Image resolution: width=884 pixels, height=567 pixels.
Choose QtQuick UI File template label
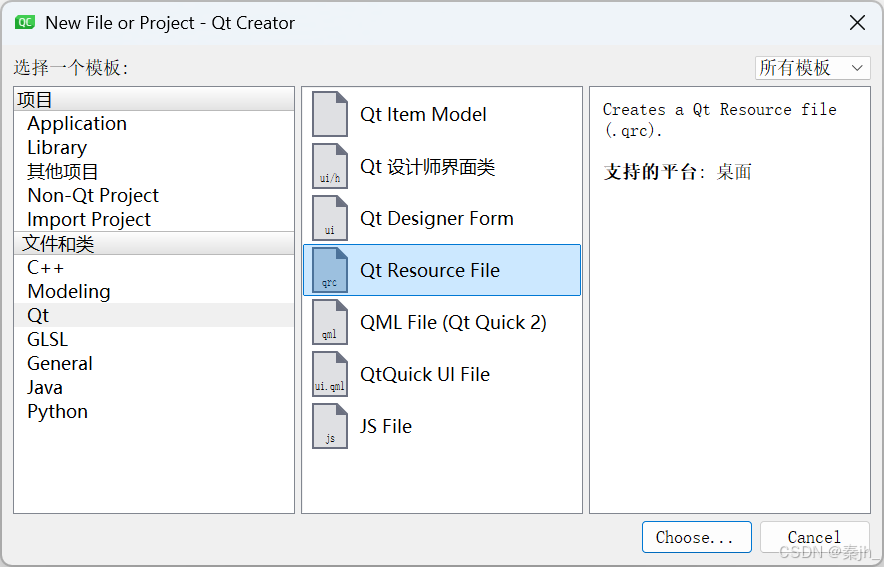point(425,374)
